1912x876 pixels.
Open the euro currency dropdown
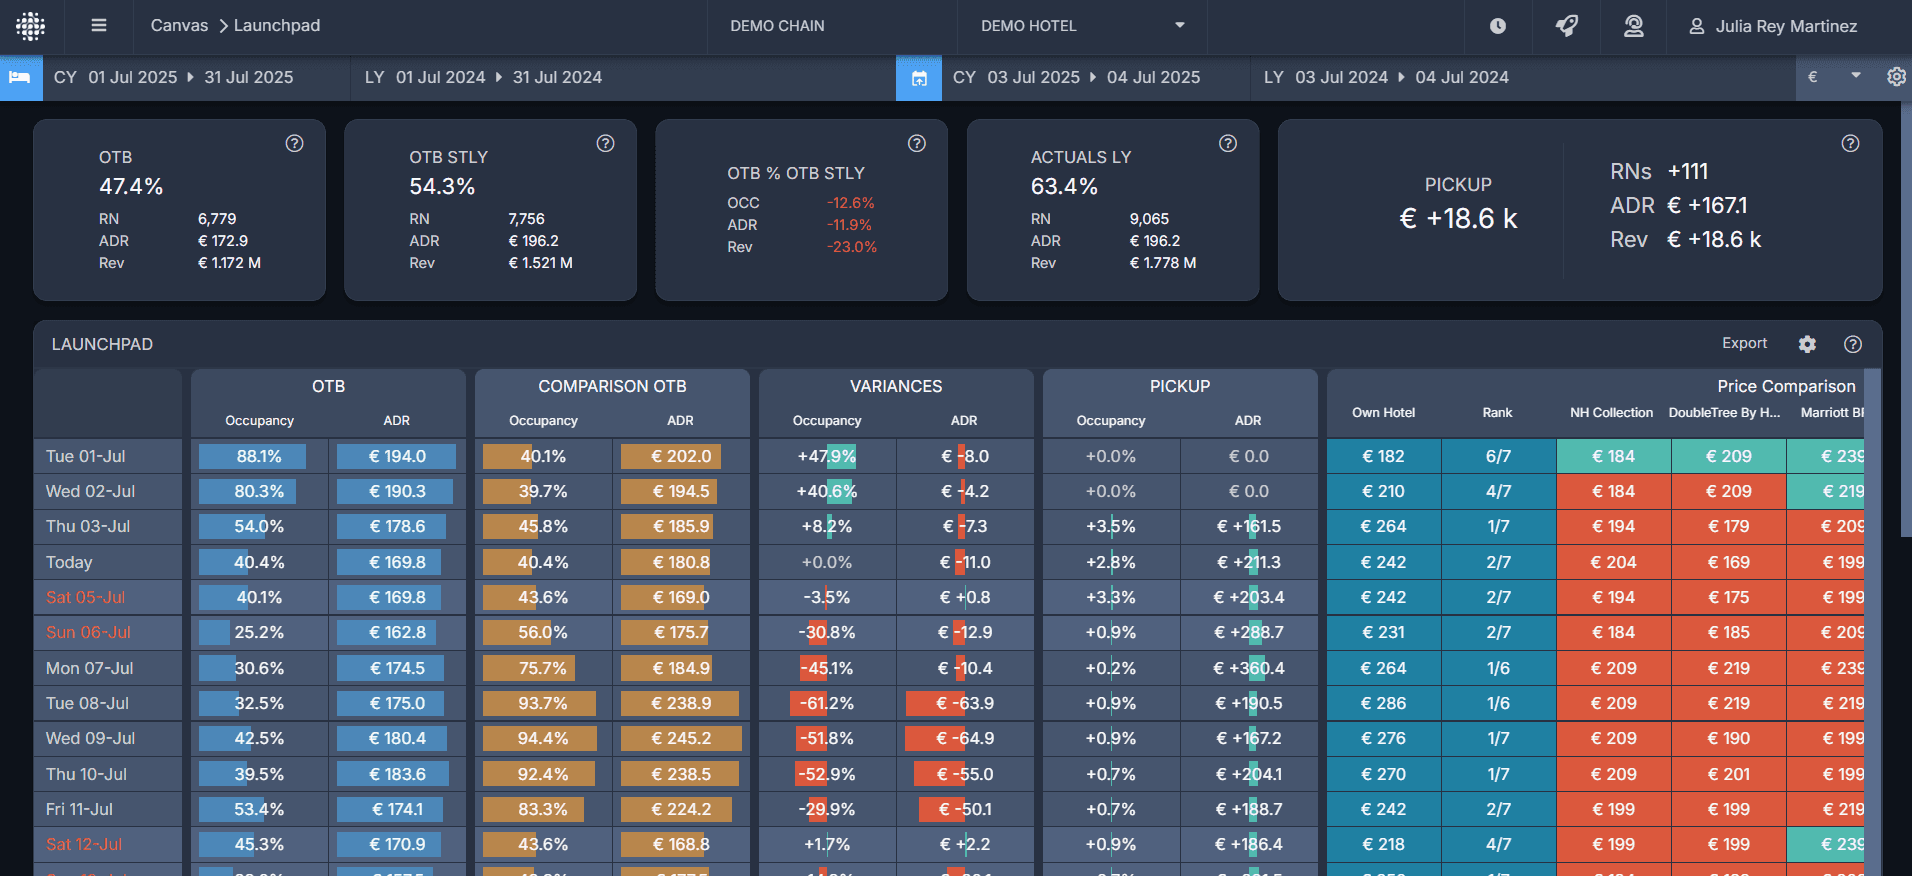[1835, 77]
